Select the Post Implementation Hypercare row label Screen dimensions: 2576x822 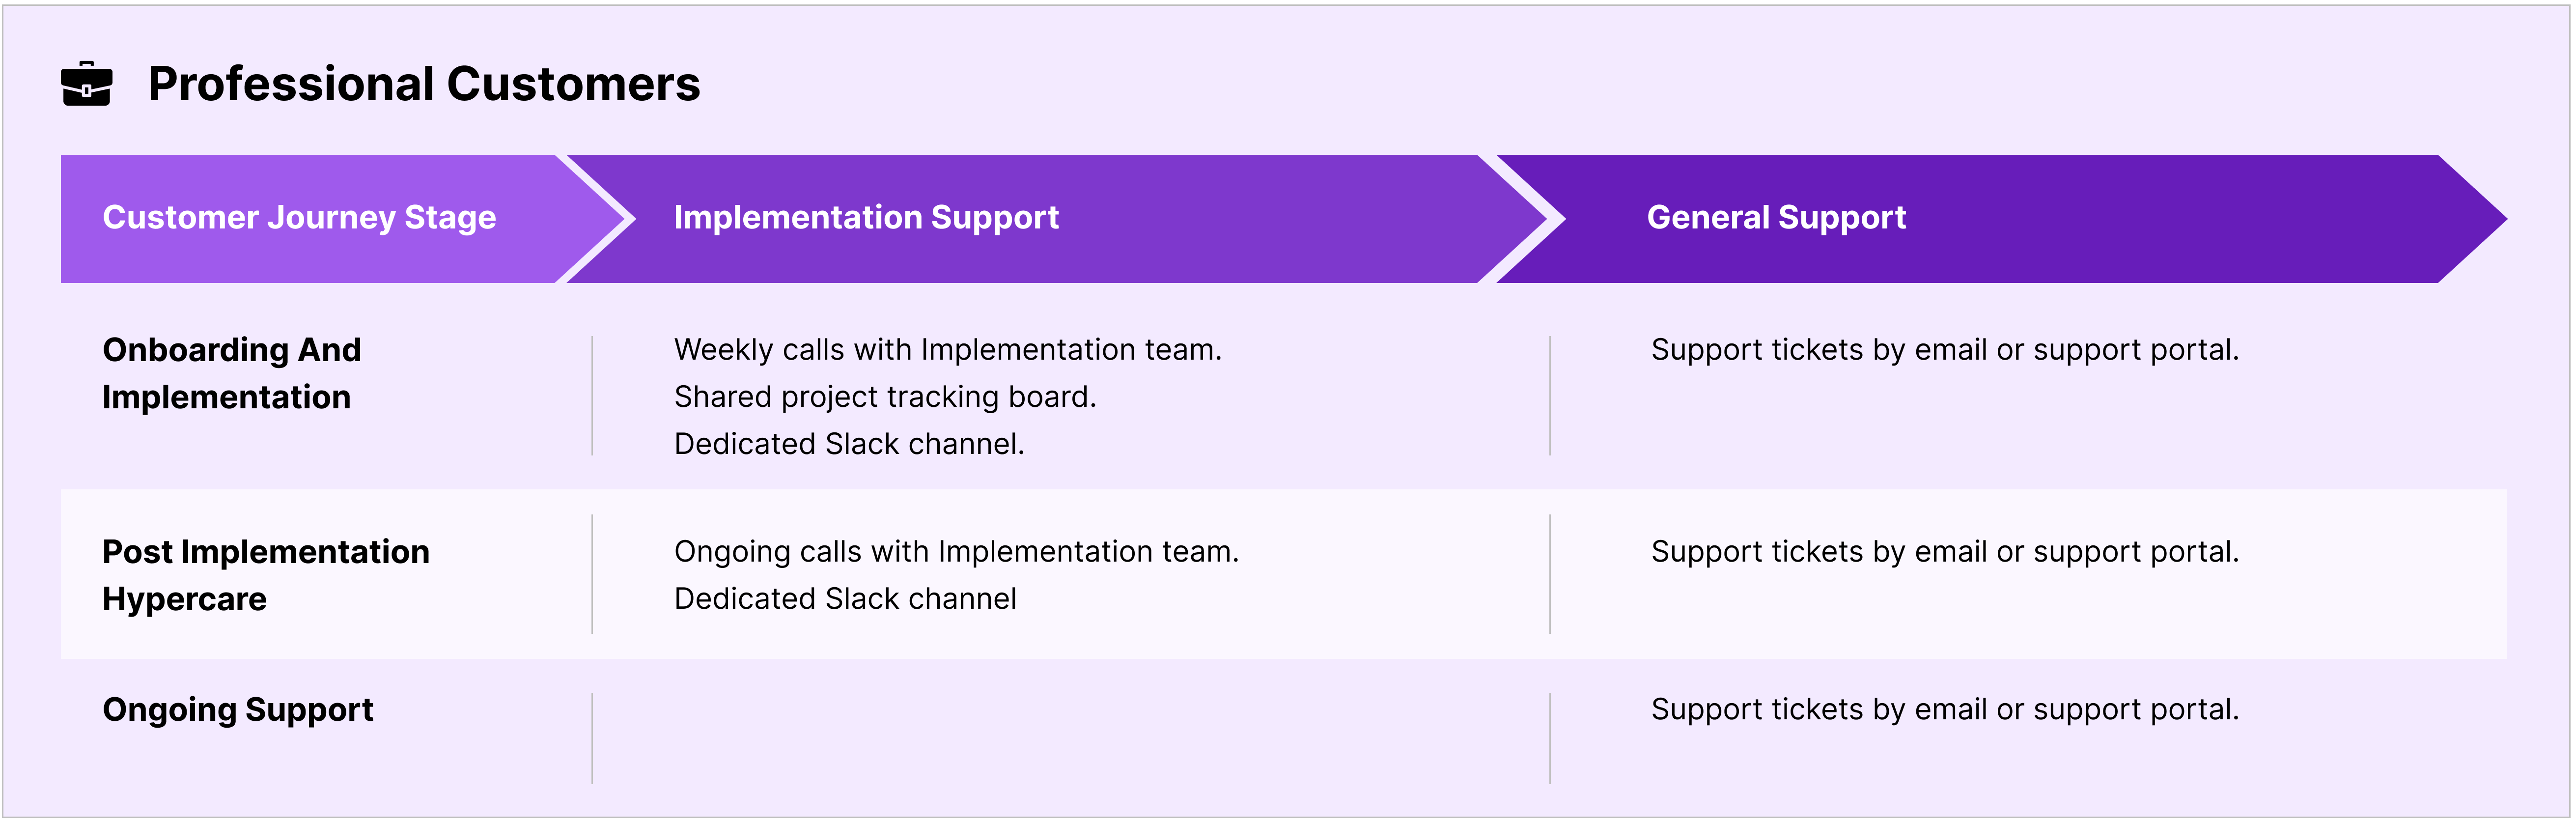click(x=266, y=575)
